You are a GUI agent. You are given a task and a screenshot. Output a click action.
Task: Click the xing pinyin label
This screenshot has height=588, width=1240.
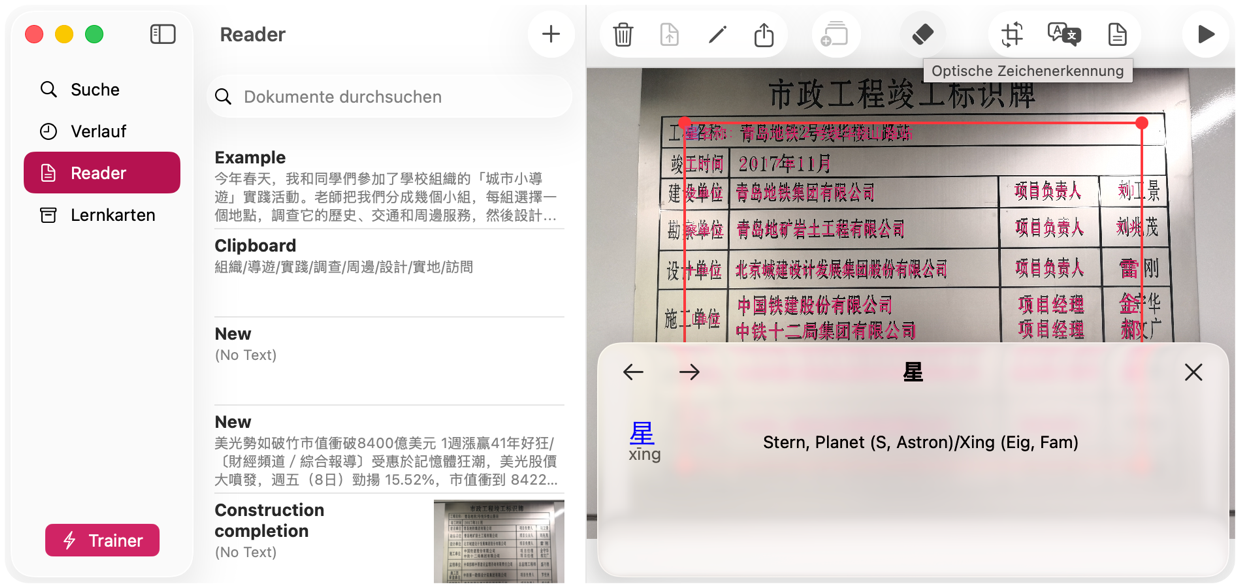click(644, 455)
